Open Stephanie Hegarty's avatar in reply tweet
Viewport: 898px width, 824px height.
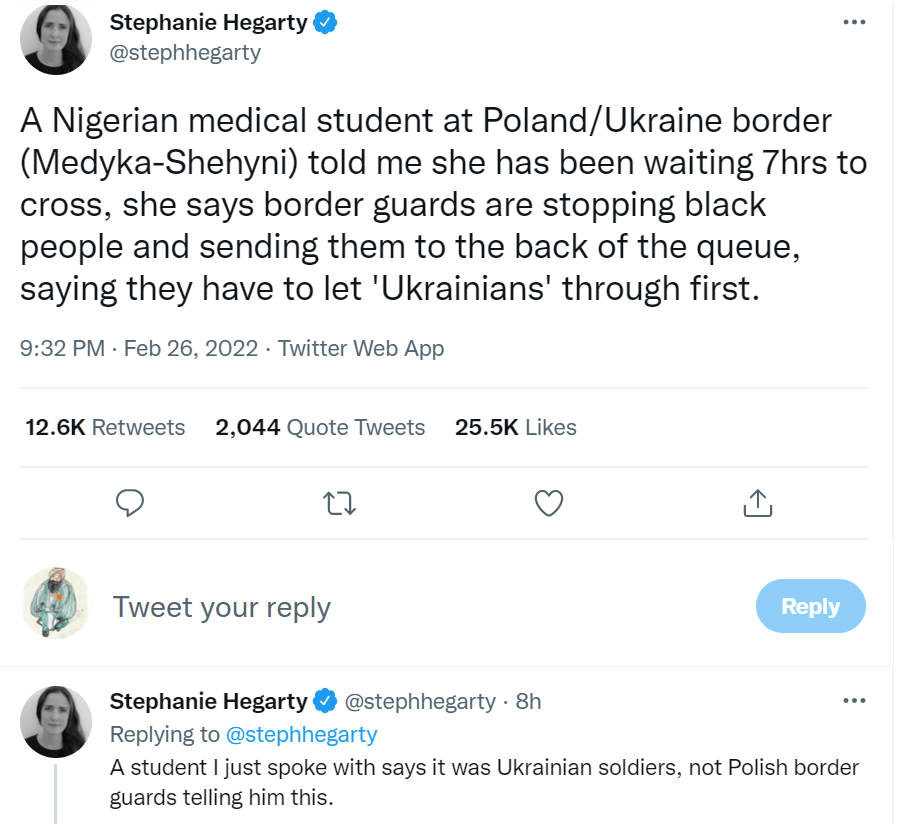56,721
